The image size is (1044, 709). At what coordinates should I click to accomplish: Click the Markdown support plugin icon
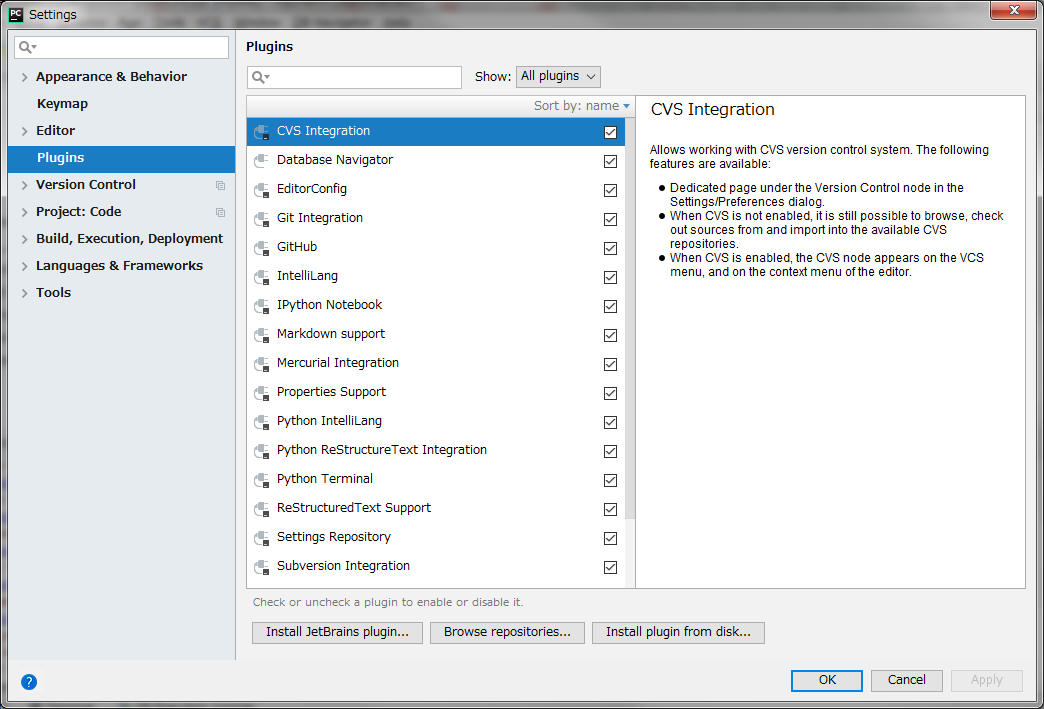click(x=262, y=334)
